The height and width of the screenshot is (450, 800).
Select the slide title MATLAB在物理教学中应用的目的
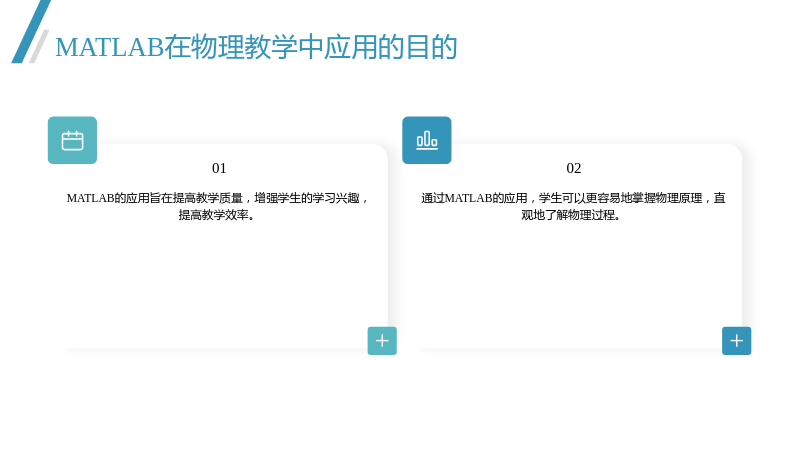(256, 47)
